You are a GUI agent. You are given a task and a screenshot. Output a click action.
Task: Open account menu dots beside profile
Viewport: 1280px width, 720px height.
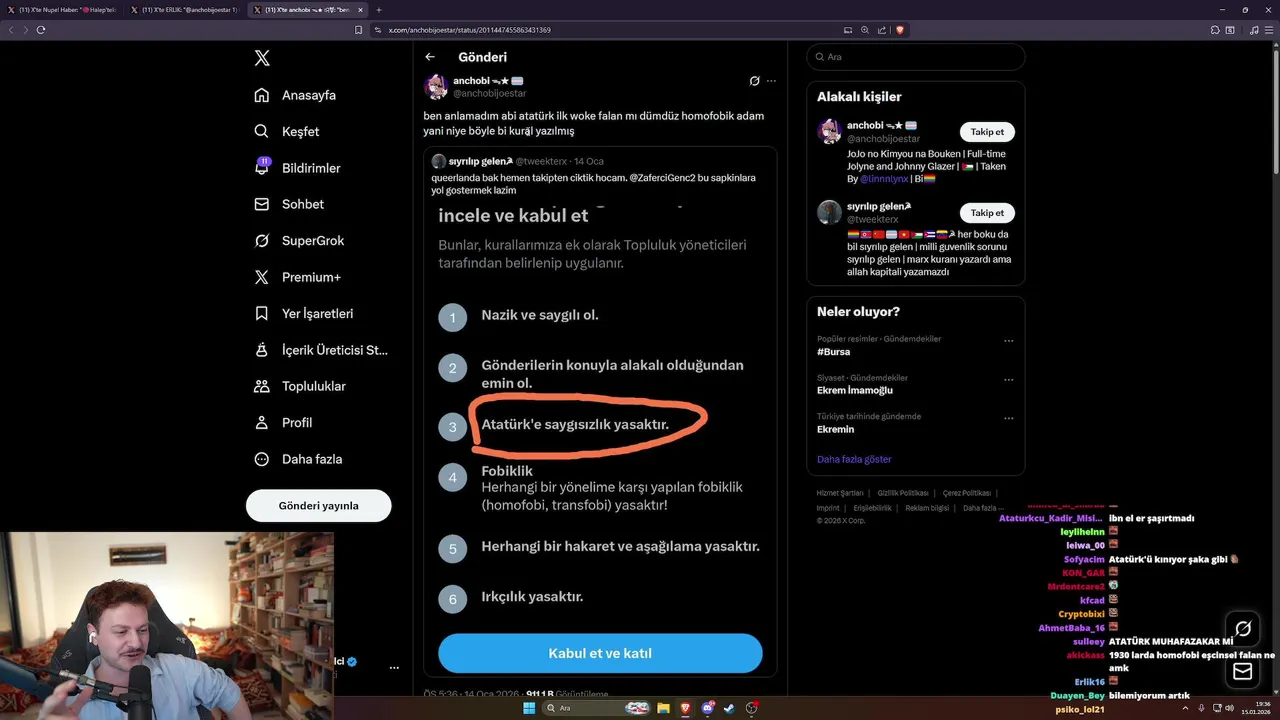click(394, 667)
